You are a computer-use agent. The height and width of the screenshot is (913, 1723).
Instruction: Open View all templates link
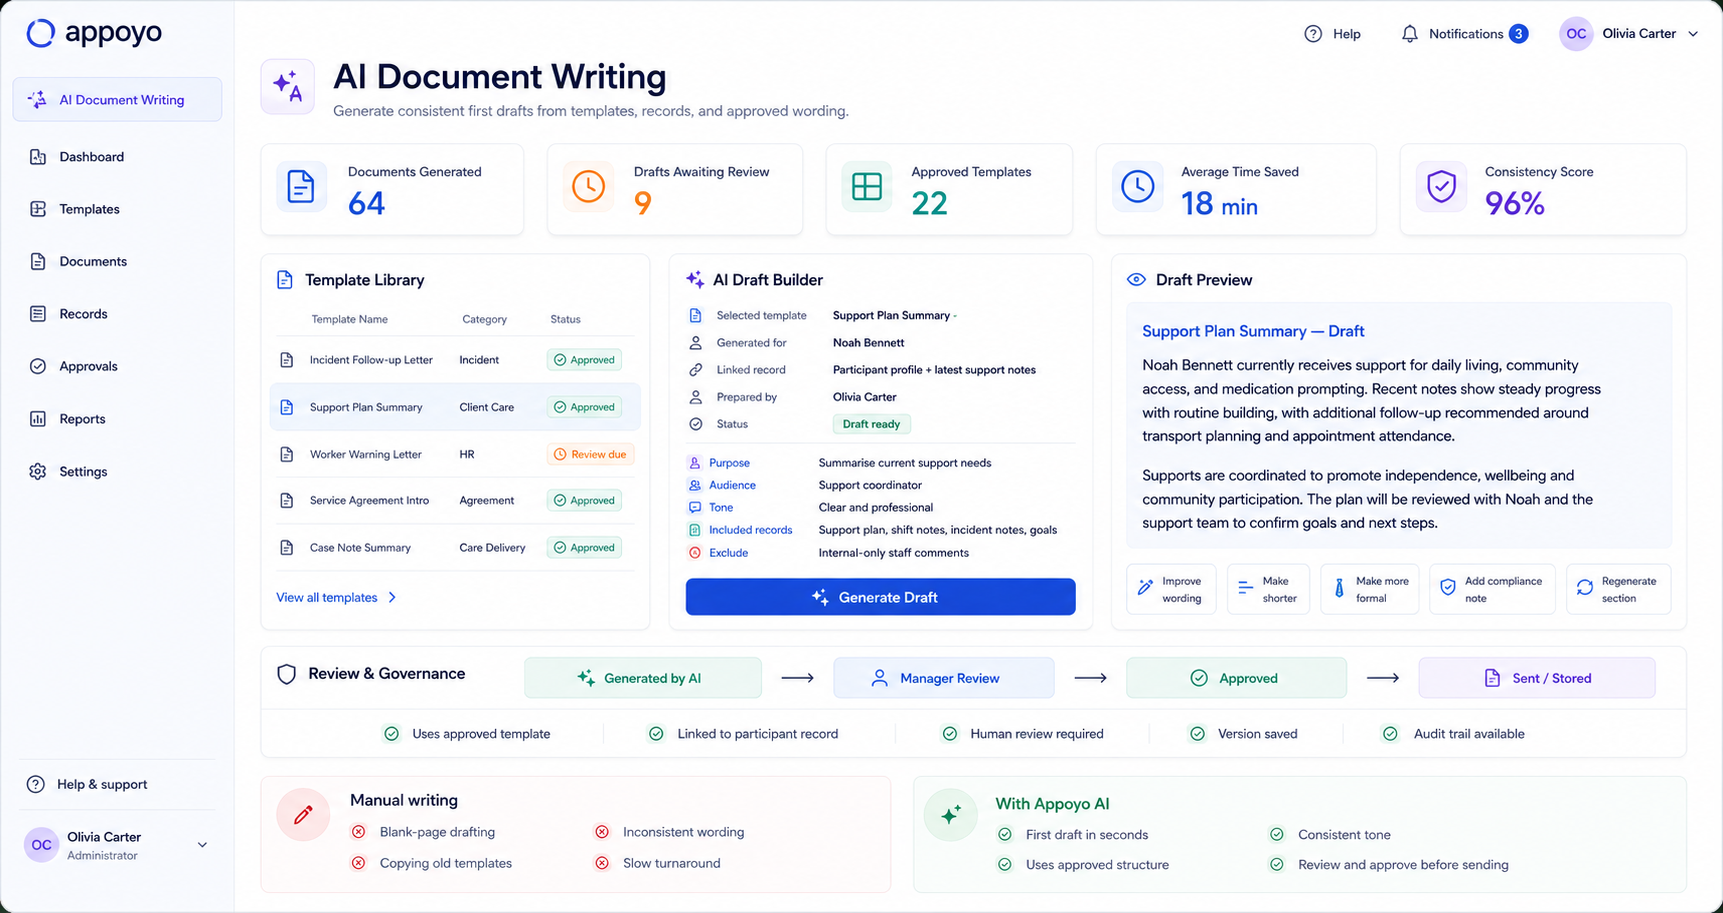[327, 597]
